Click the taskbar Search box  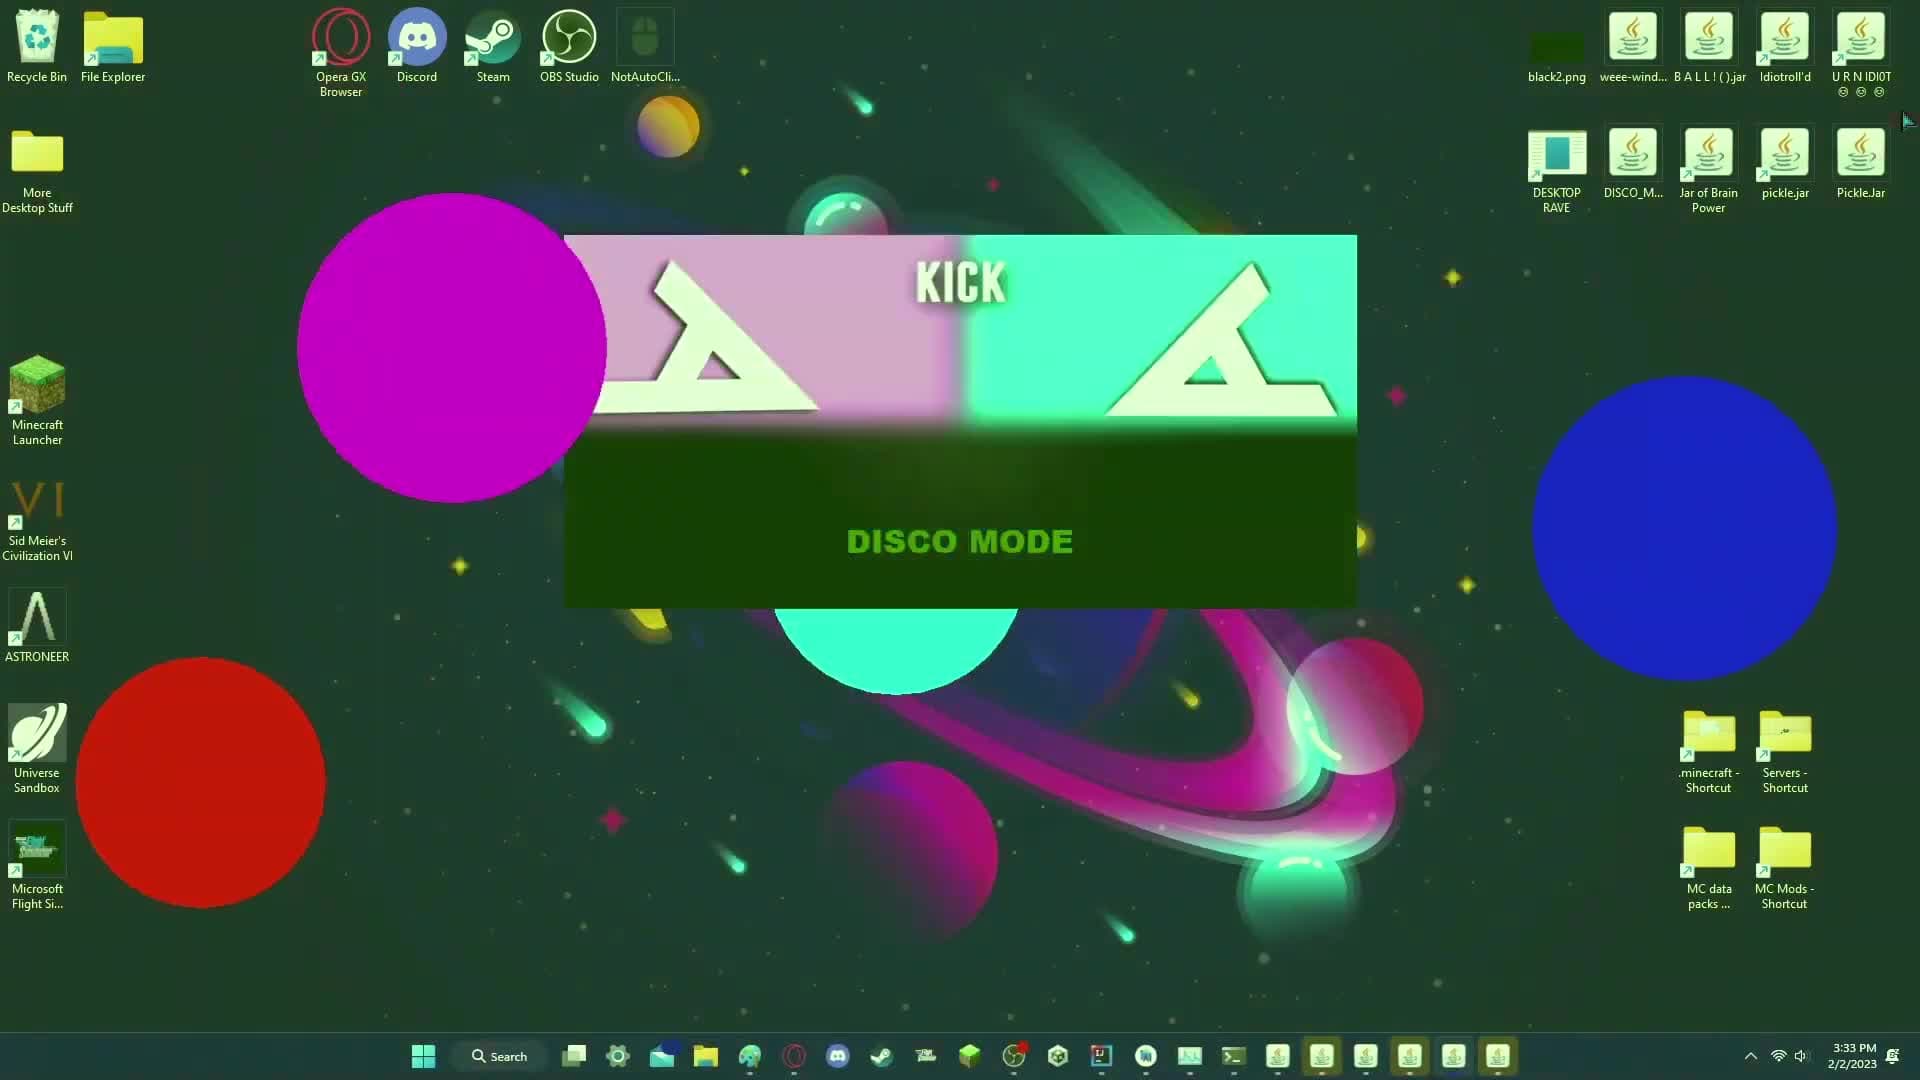pyautogui.click(x=500, y=1056)
